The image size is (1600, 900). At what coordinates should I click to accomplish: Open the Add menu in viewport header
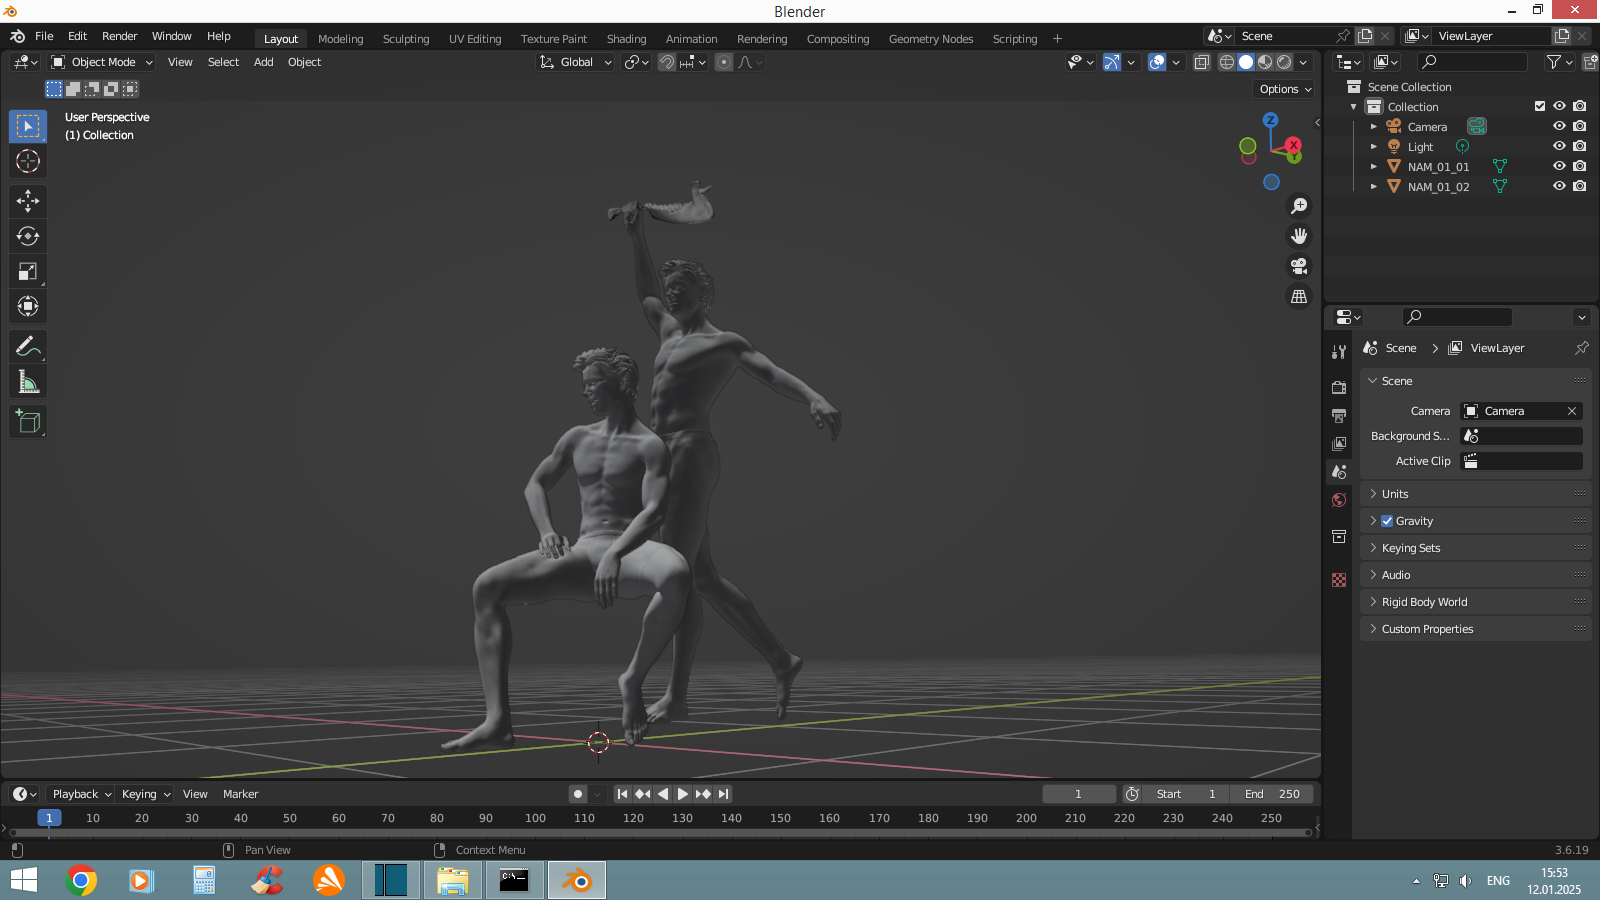[264, 62]
